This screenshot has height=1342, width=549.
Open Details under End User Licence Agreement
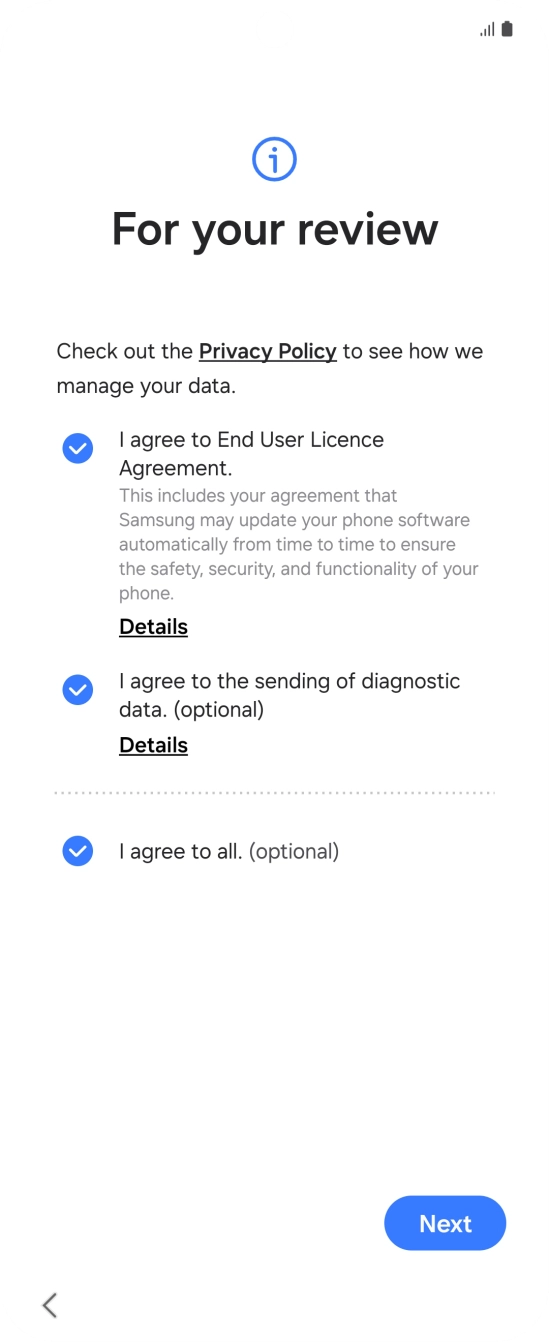[x=153, y=627]
